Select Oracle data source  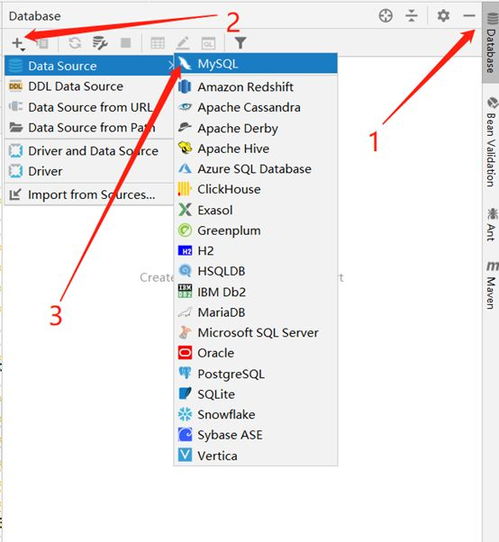click(x=256, y=353)
